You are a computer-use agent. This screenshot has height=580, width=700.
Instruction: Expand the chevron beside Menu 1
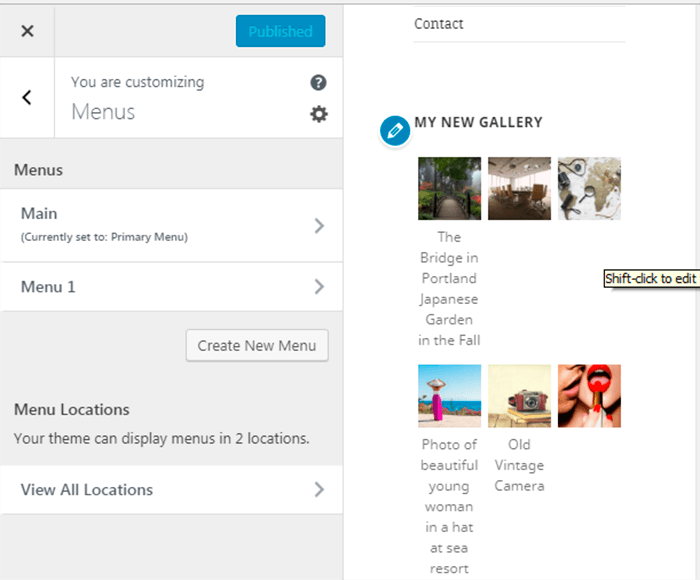tap(319, 287)
